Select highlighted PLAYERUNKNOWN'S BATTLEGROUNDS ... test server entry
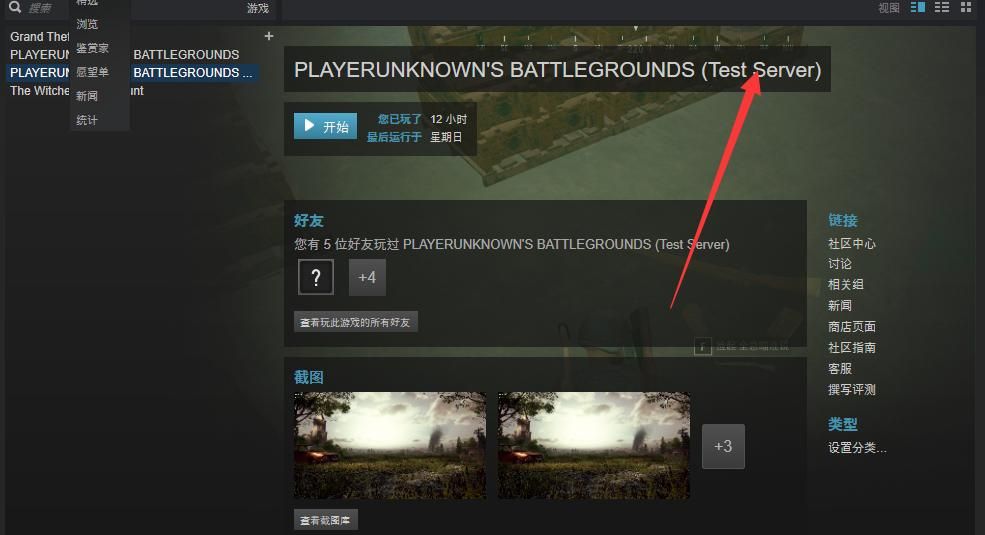 (x=131, y=73)
